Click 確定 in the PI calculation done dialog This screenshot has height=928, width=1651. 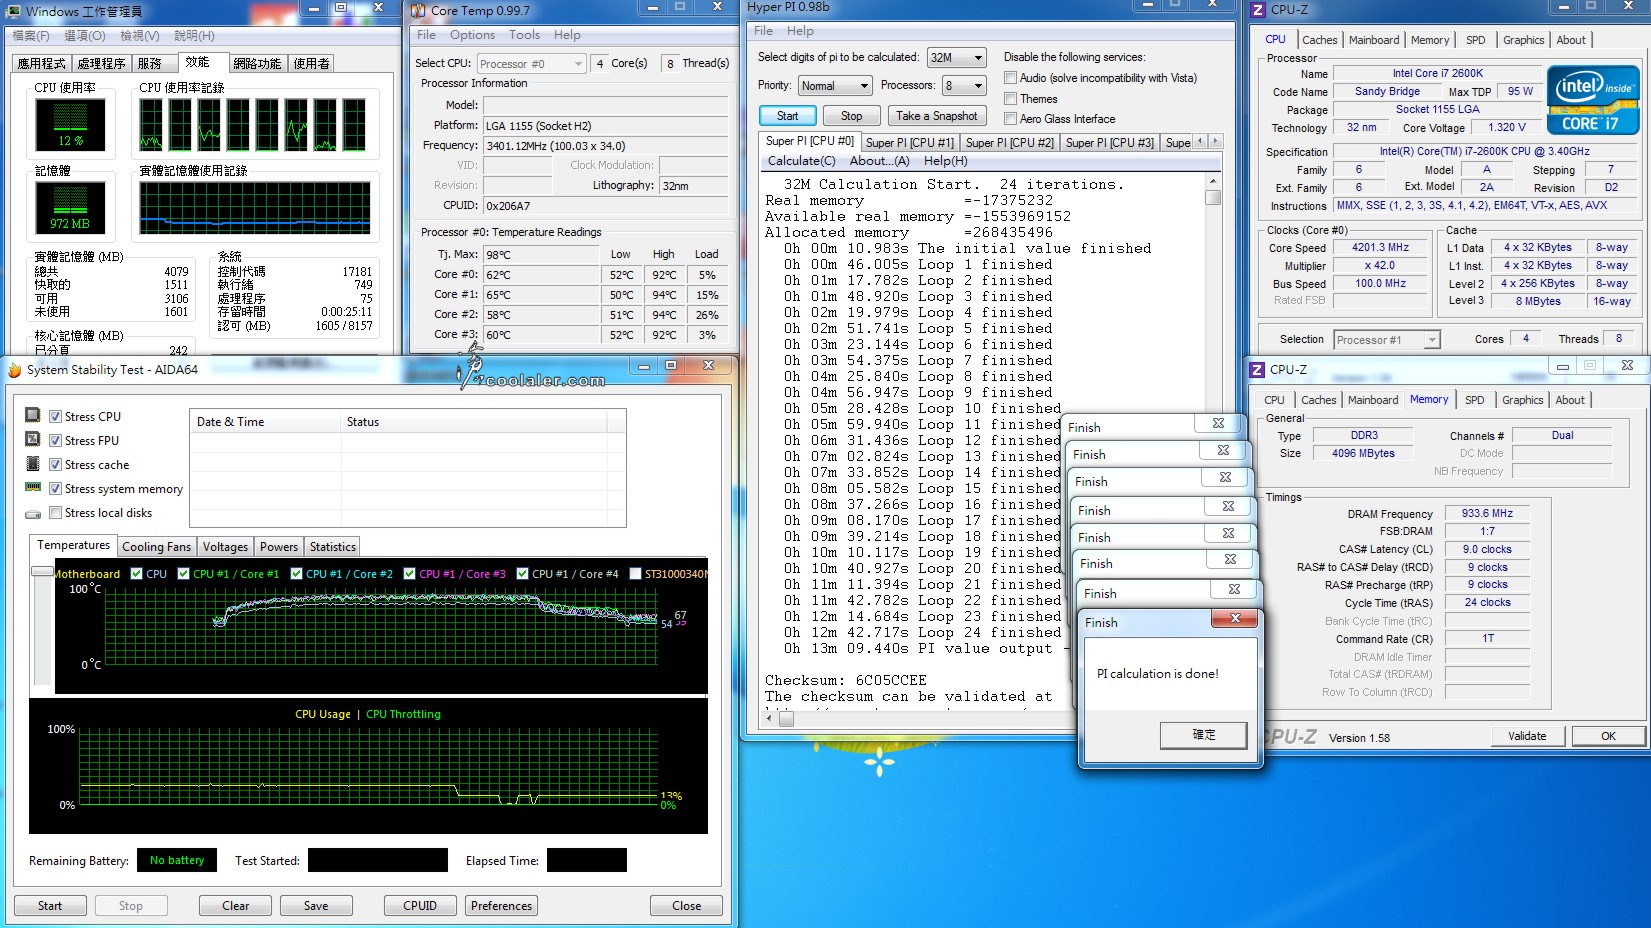pyautogui.click(x=1203, y=735)
